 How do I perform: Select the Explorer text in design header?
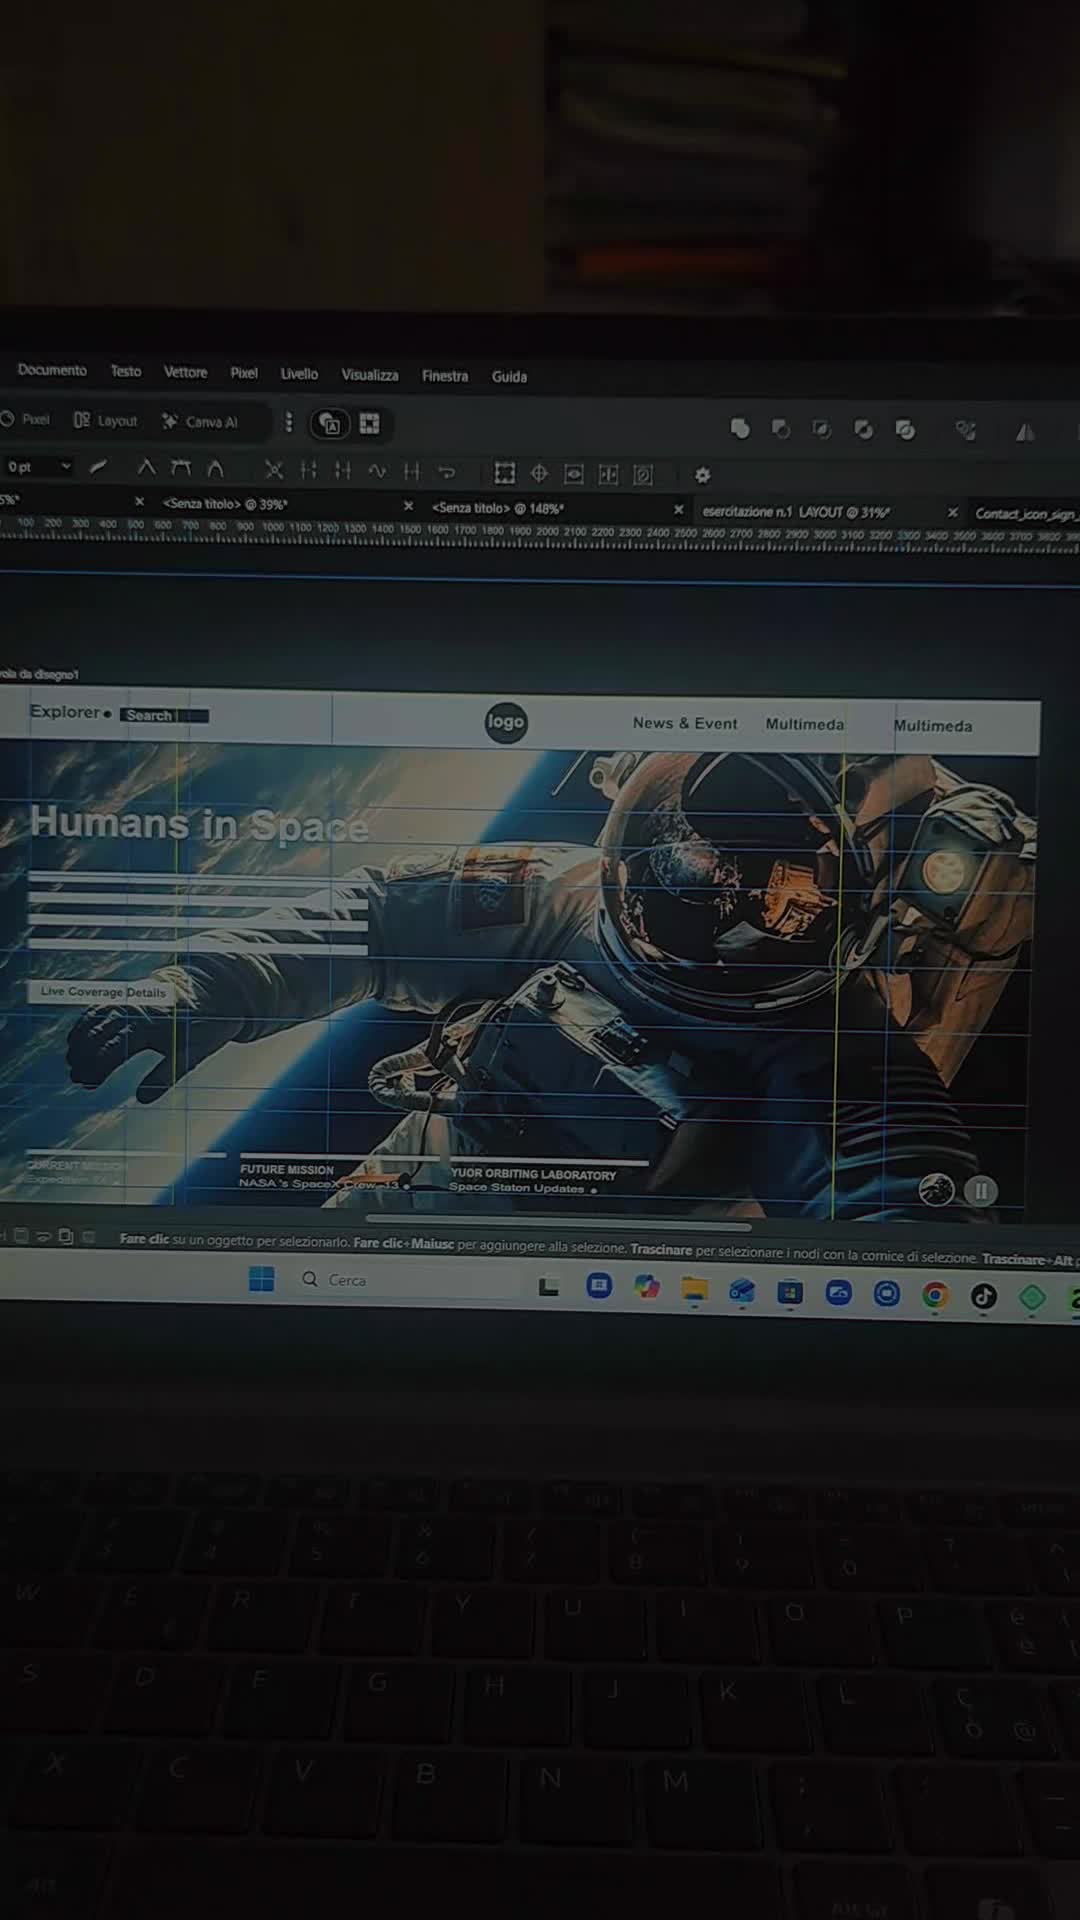65,712
